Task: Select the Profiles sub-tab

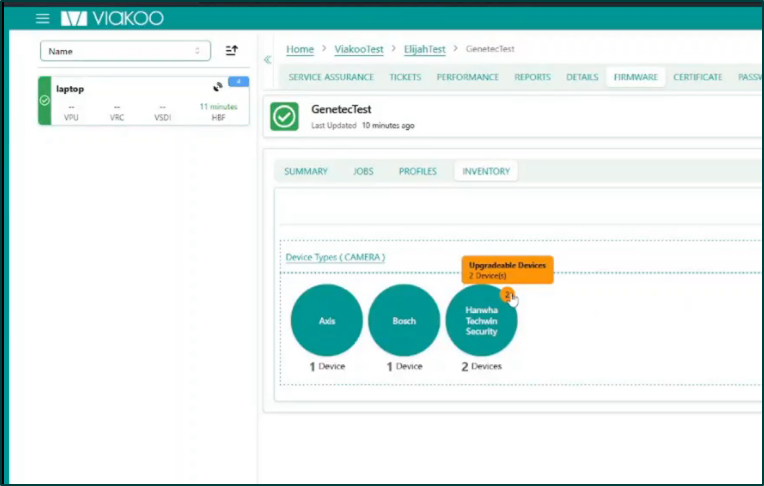Action: click(x=417, y=171)
